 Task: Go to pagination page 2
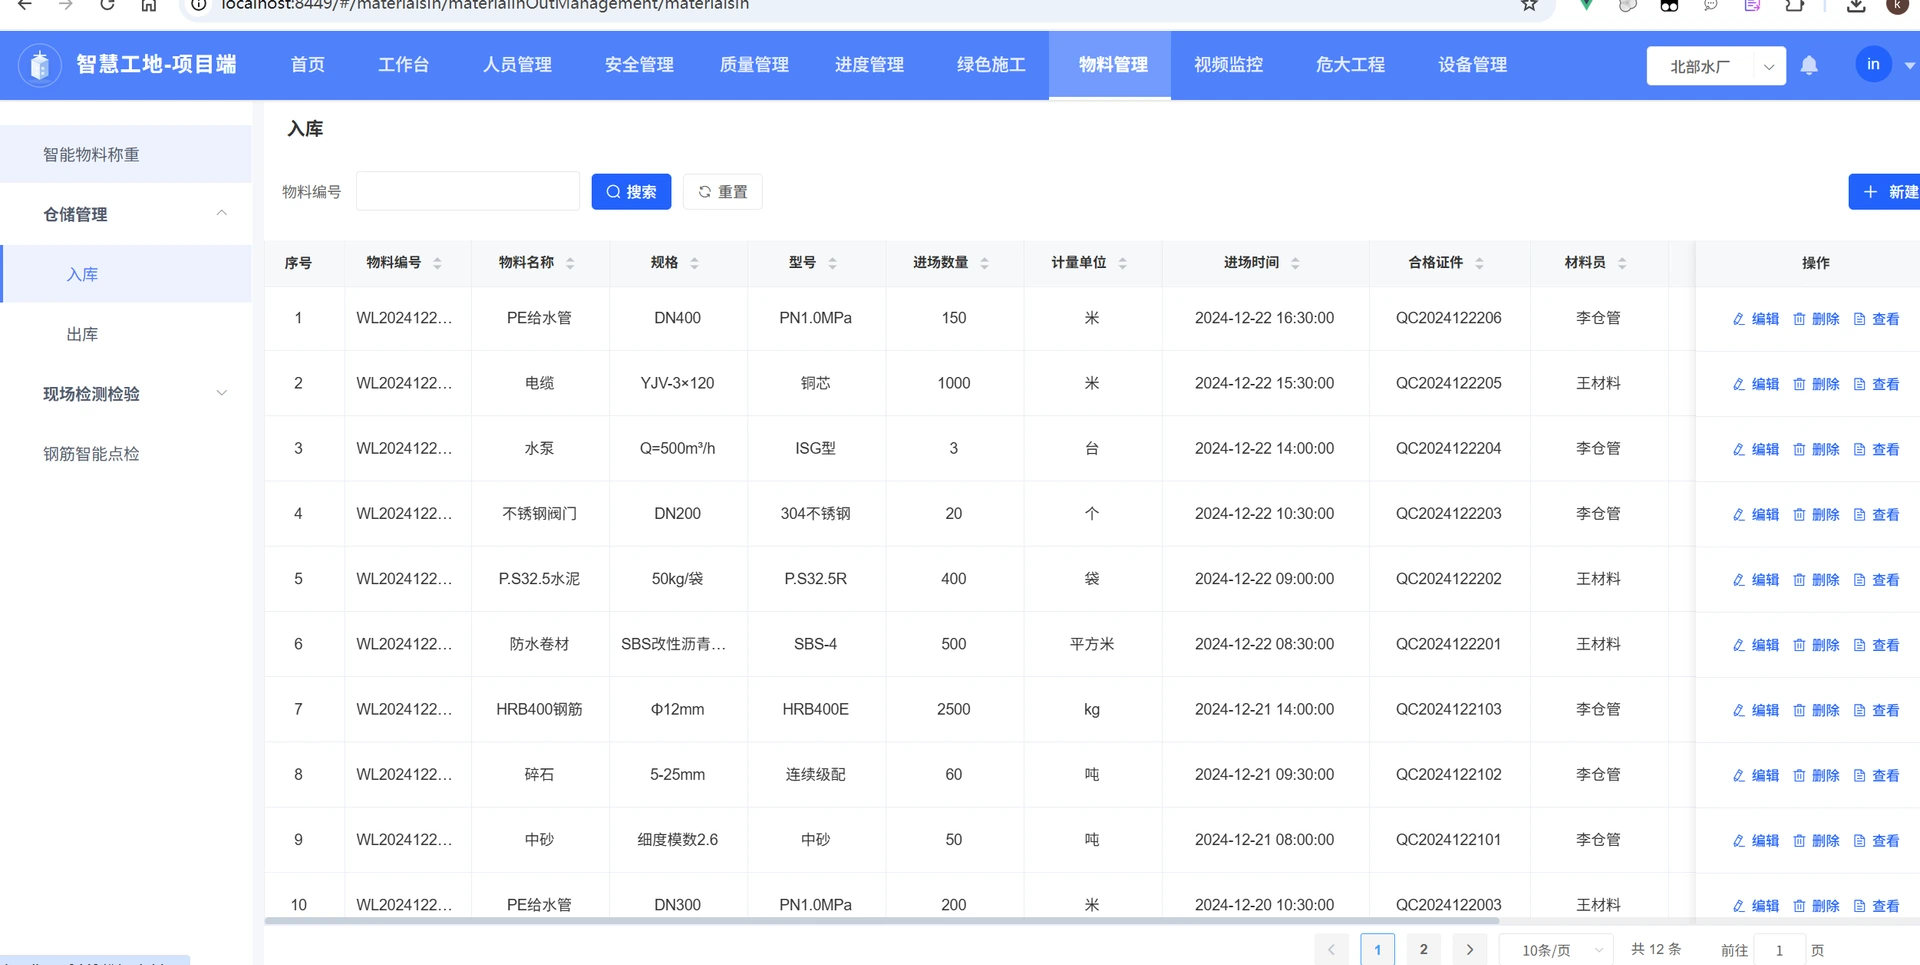(x=1424, y=950)
